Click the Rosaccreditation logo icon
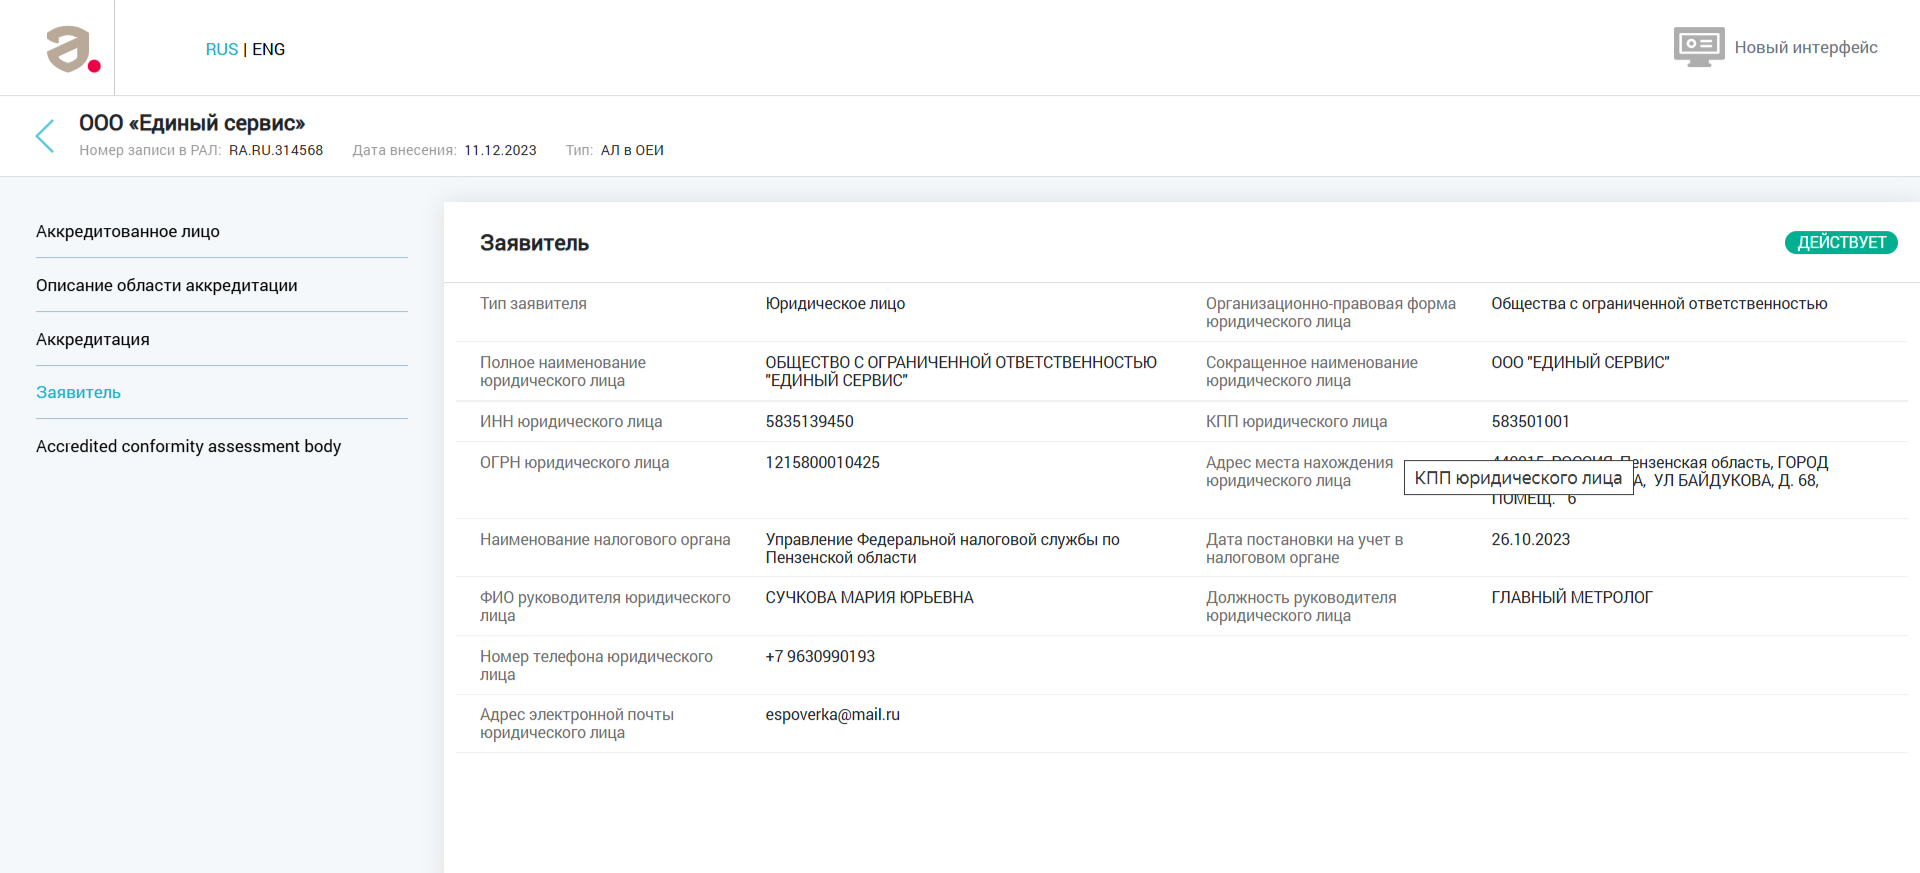This screenshot has height=873, width=1920. click(72, 49)
